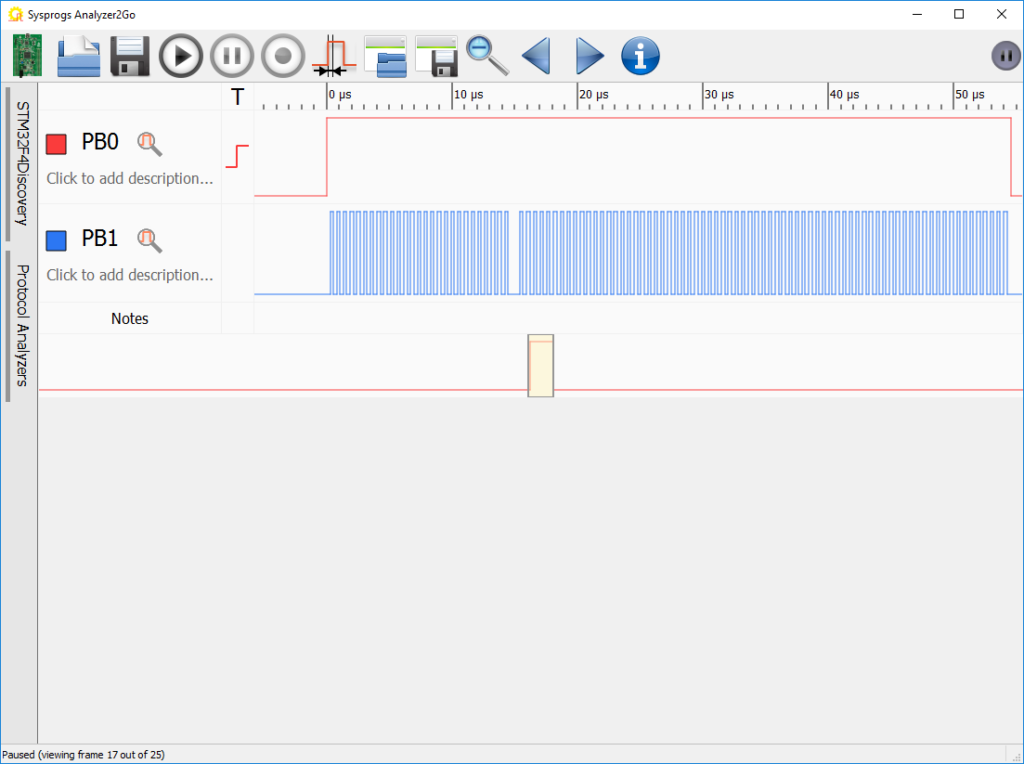This screenshot has height=764, width=1024.
Task: Click the window resize grip corner
Action: point(1016,756)
